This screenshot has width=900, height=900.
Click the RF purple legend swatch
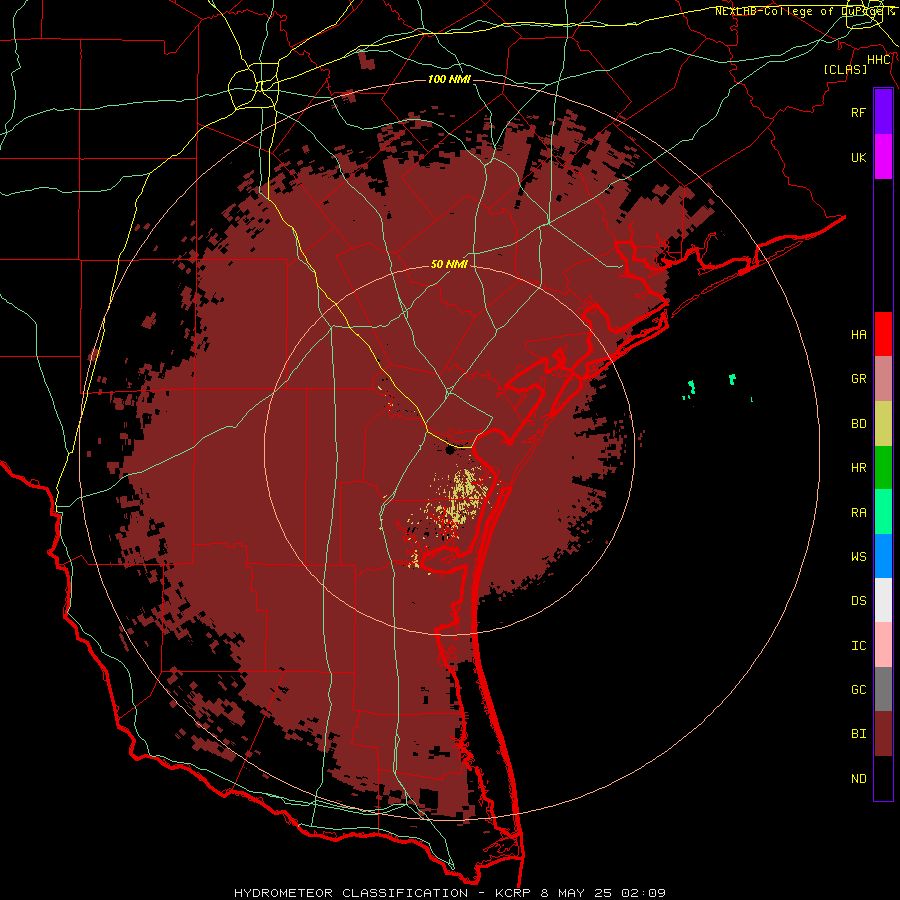tap(883, 111)
